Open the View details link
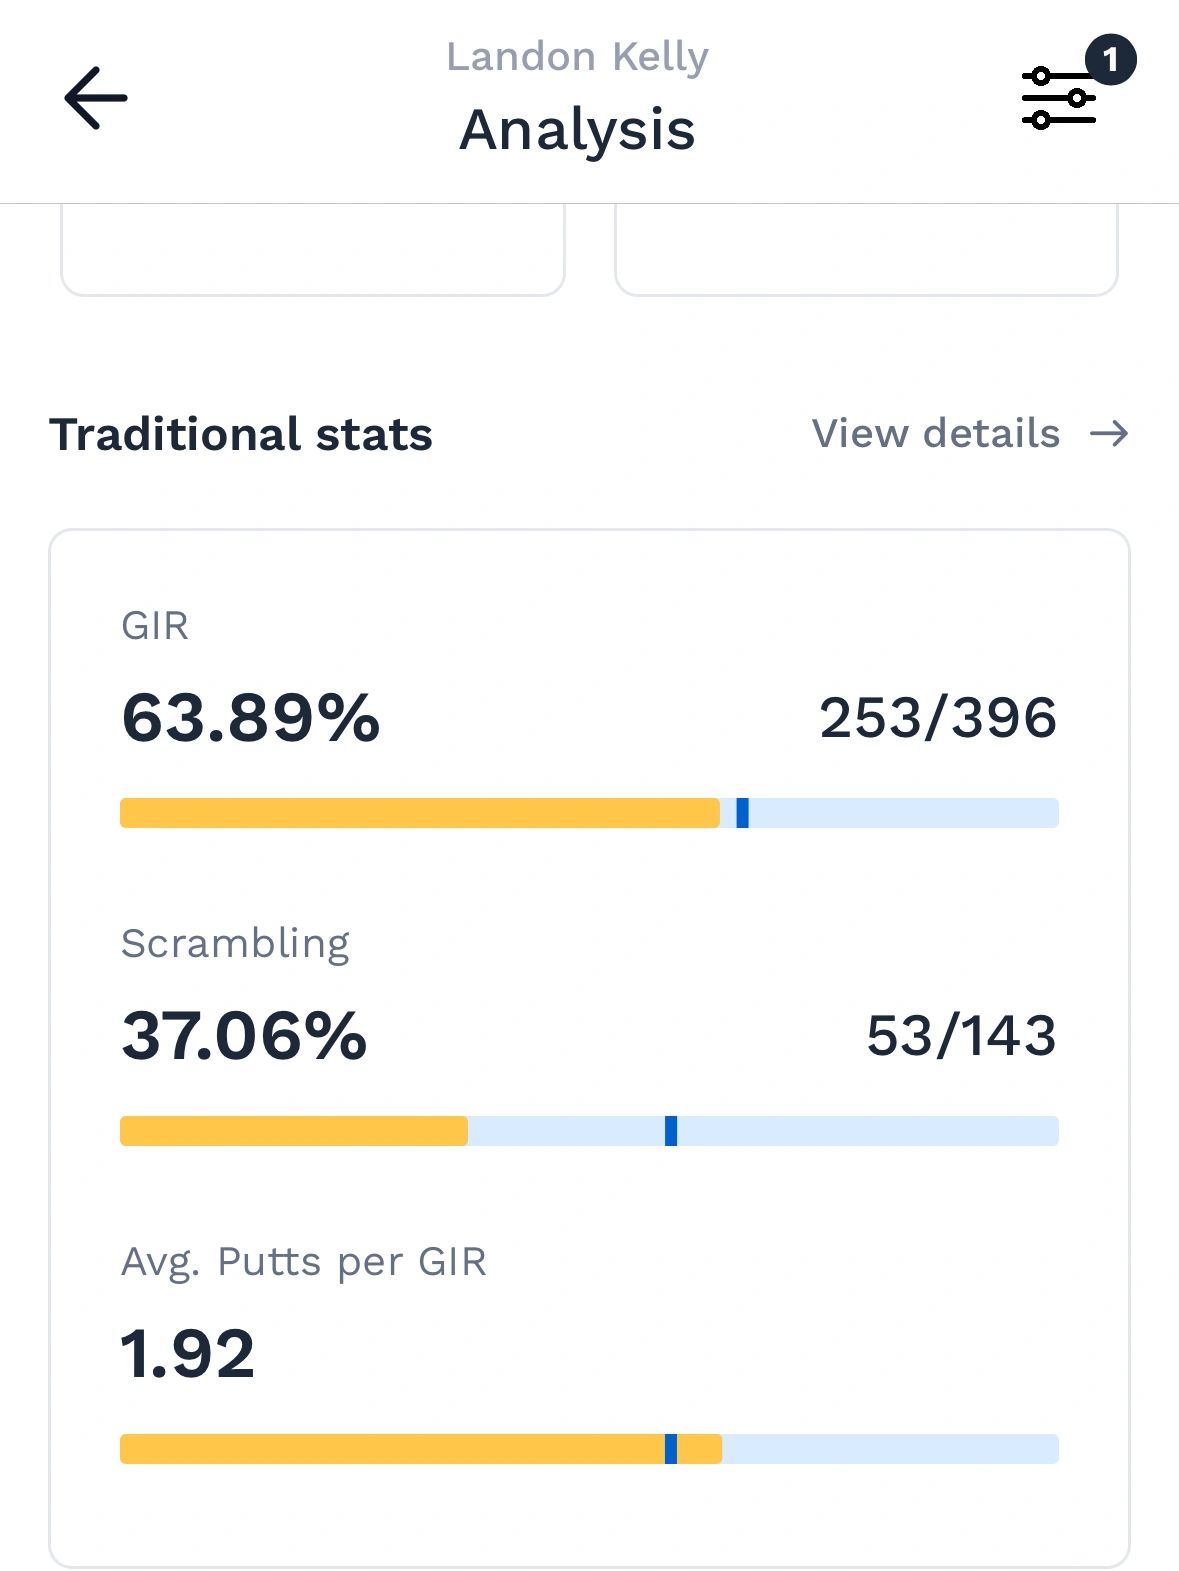1179x1571 pixels. [x=935, y=434]
